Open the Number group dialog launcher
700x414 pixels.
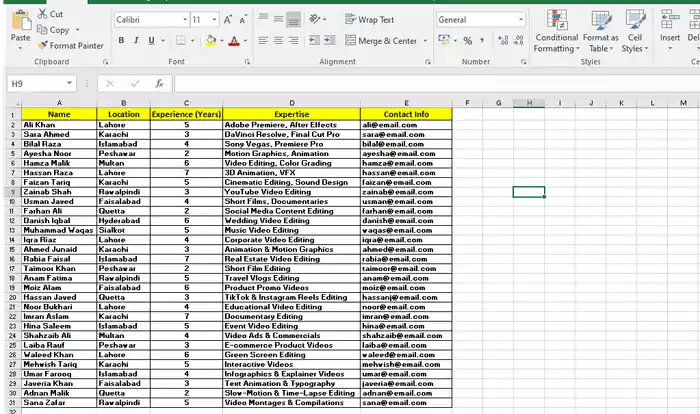524,62
